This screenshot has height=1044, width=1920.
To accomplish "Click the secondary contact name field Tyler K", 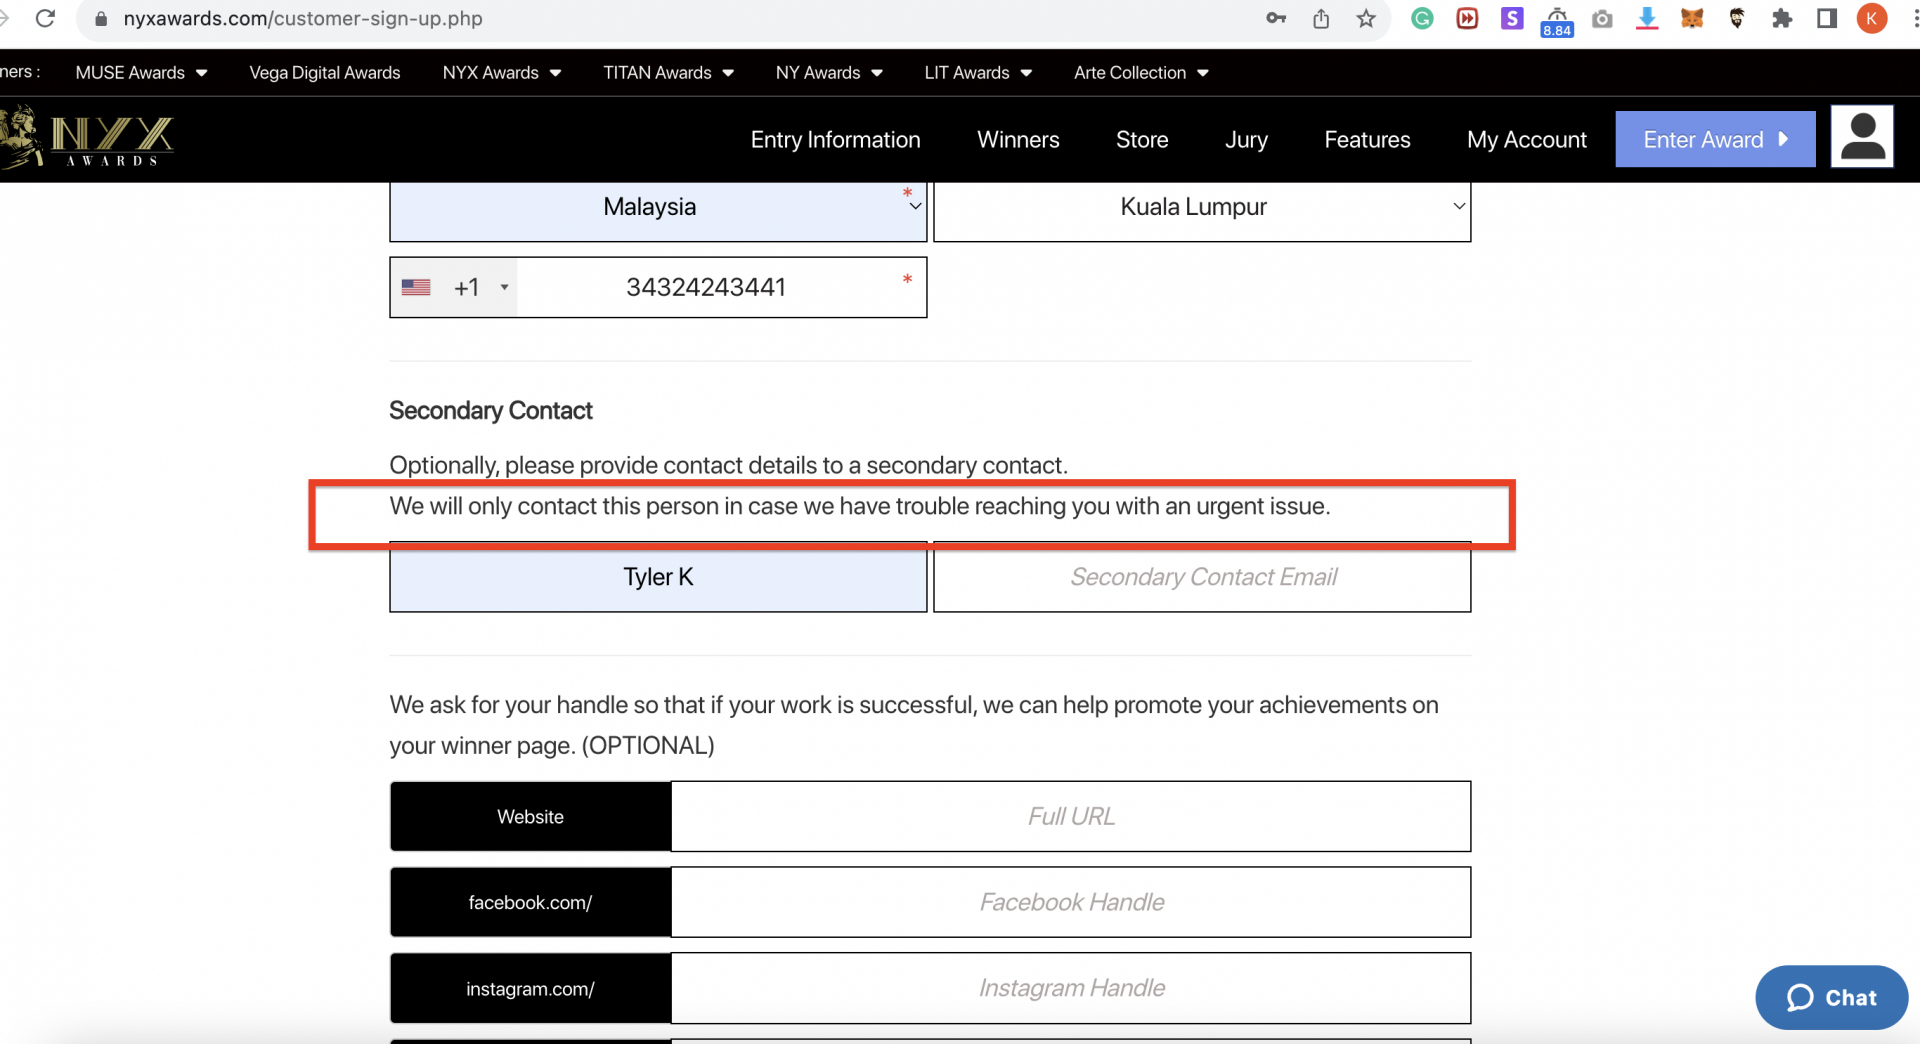I will [x=658, y=577].
